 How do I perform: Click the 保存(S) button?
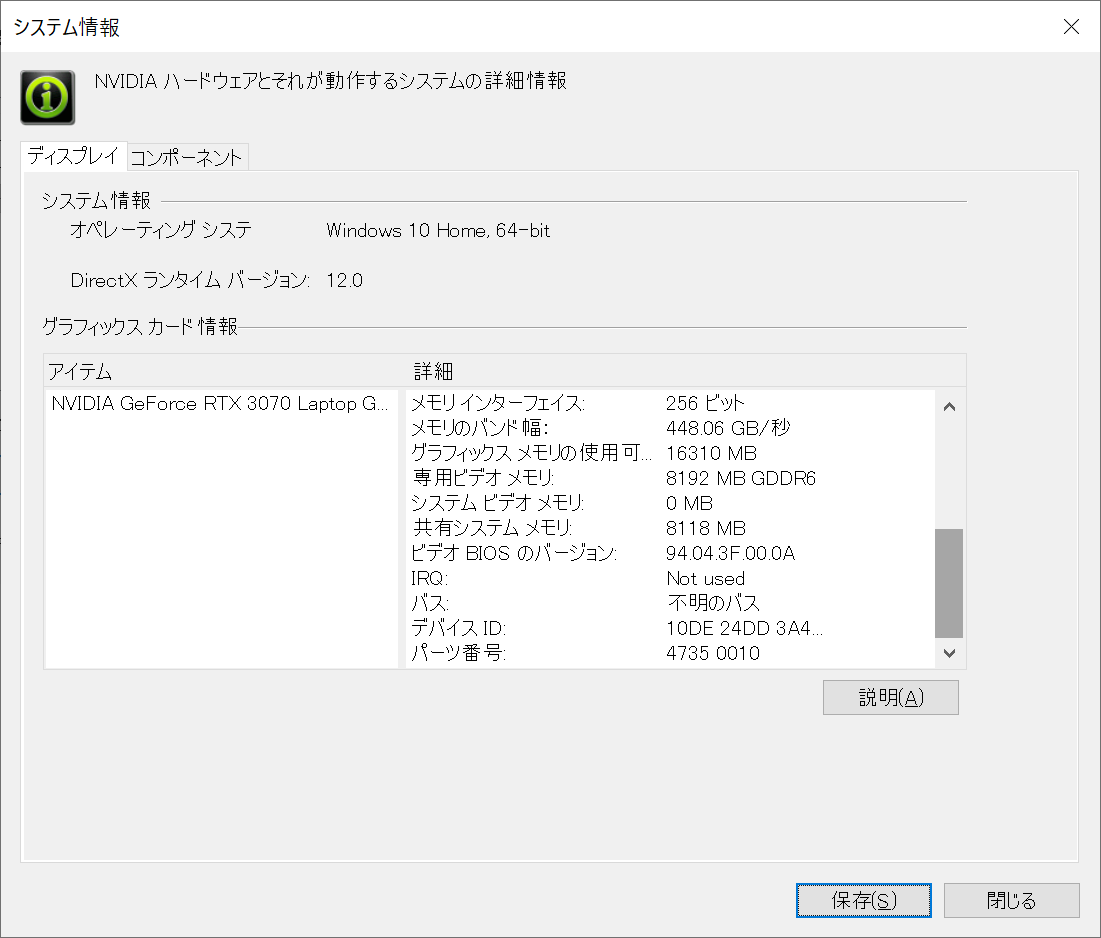click(x=864, y=900)
